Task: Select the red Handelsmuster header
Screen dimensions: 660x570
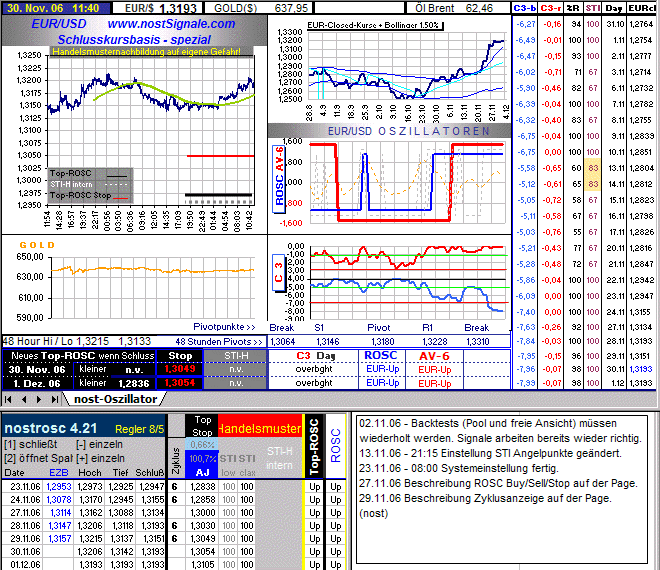Action: click(260, 429)
